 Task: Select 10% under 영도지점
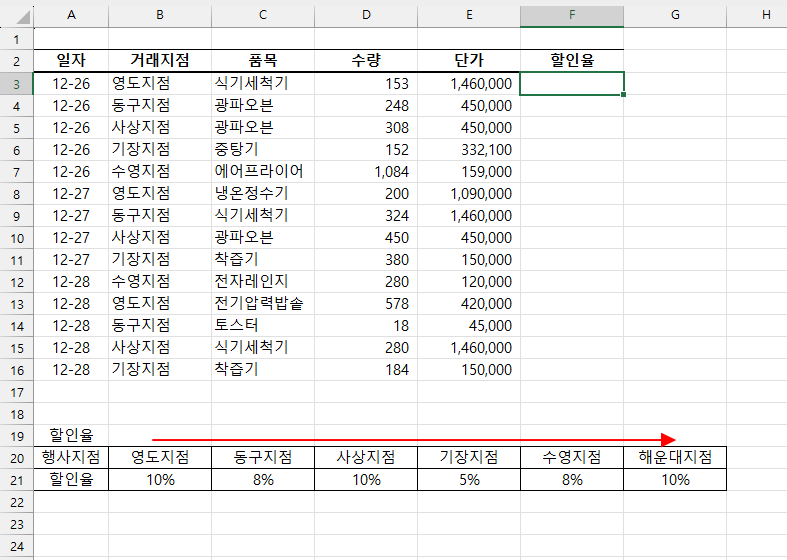click(x=160, y=480)
